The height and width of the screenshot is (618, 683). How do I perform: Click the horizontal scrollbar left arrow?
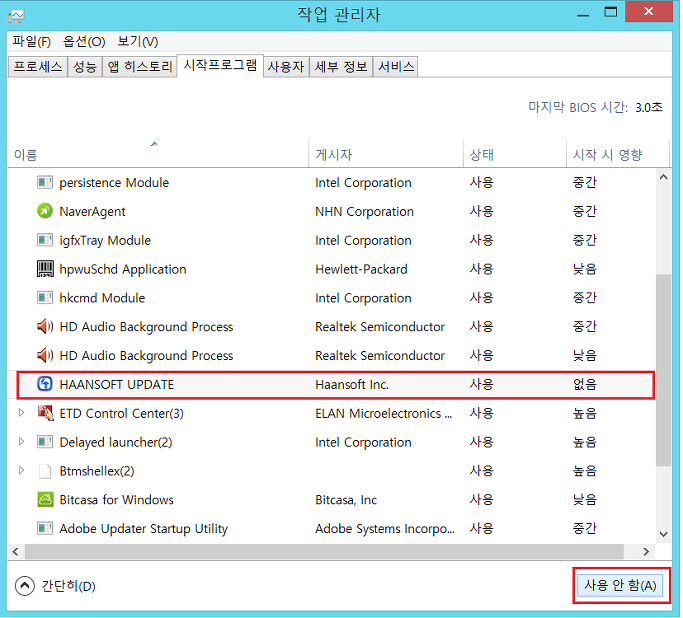16,552
